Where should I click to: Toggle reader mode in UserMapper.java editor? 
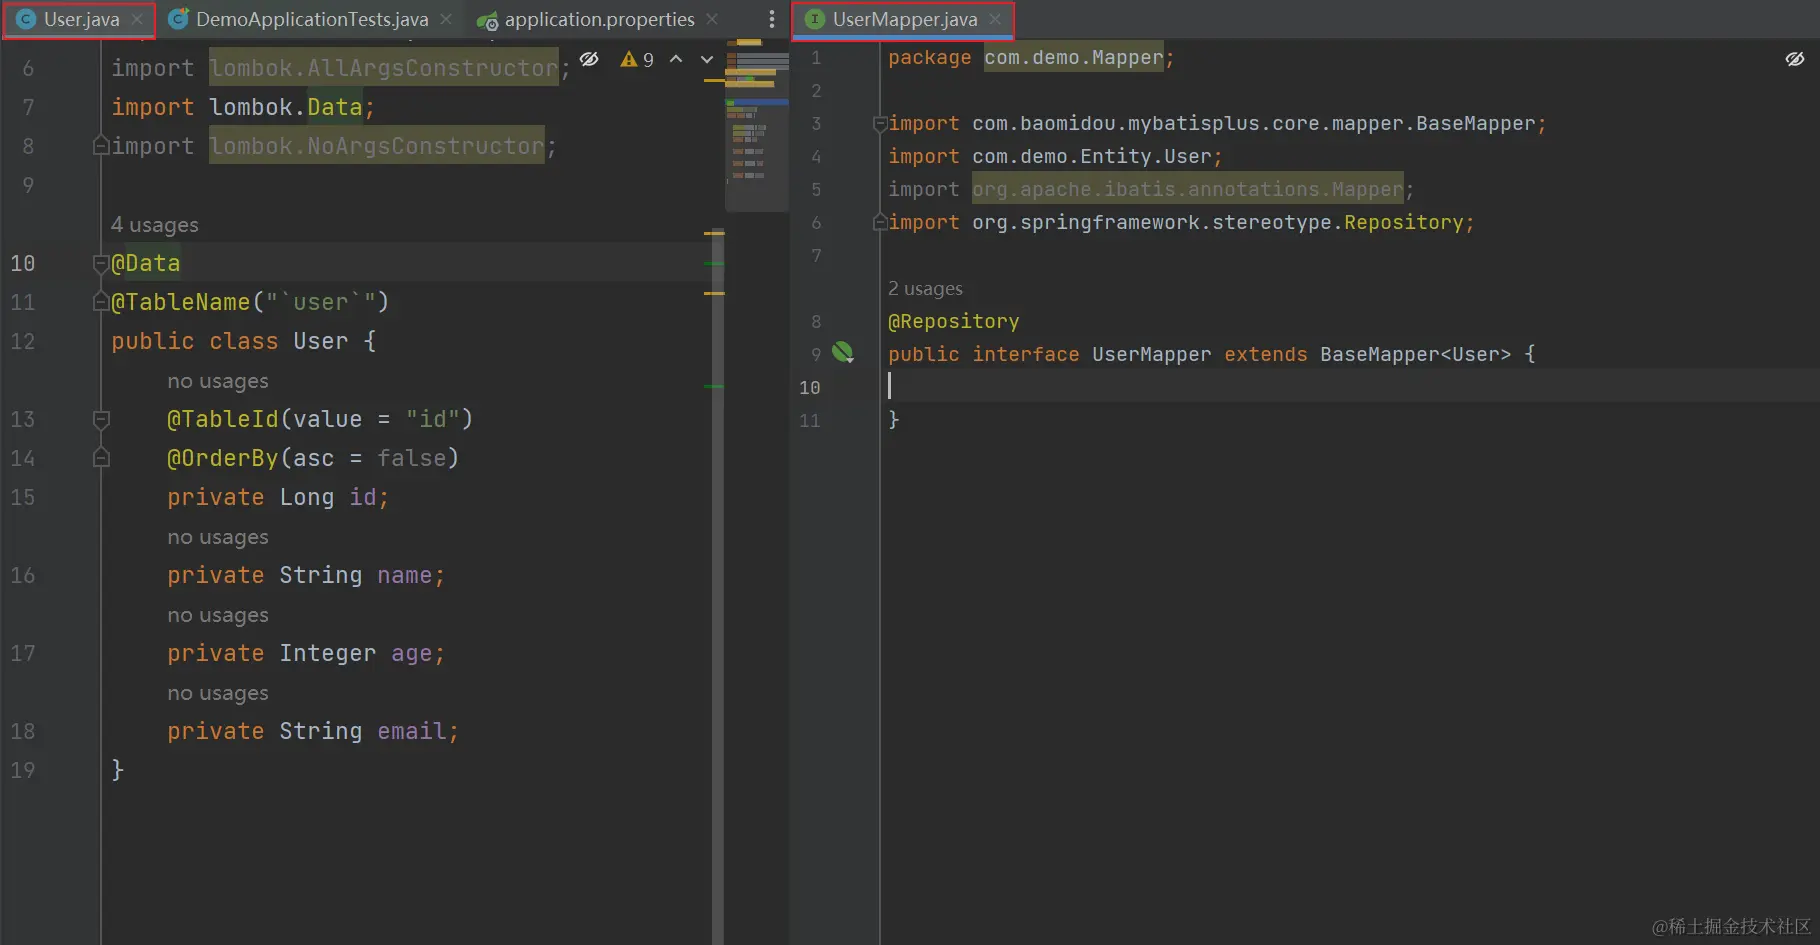point(1795,59)
